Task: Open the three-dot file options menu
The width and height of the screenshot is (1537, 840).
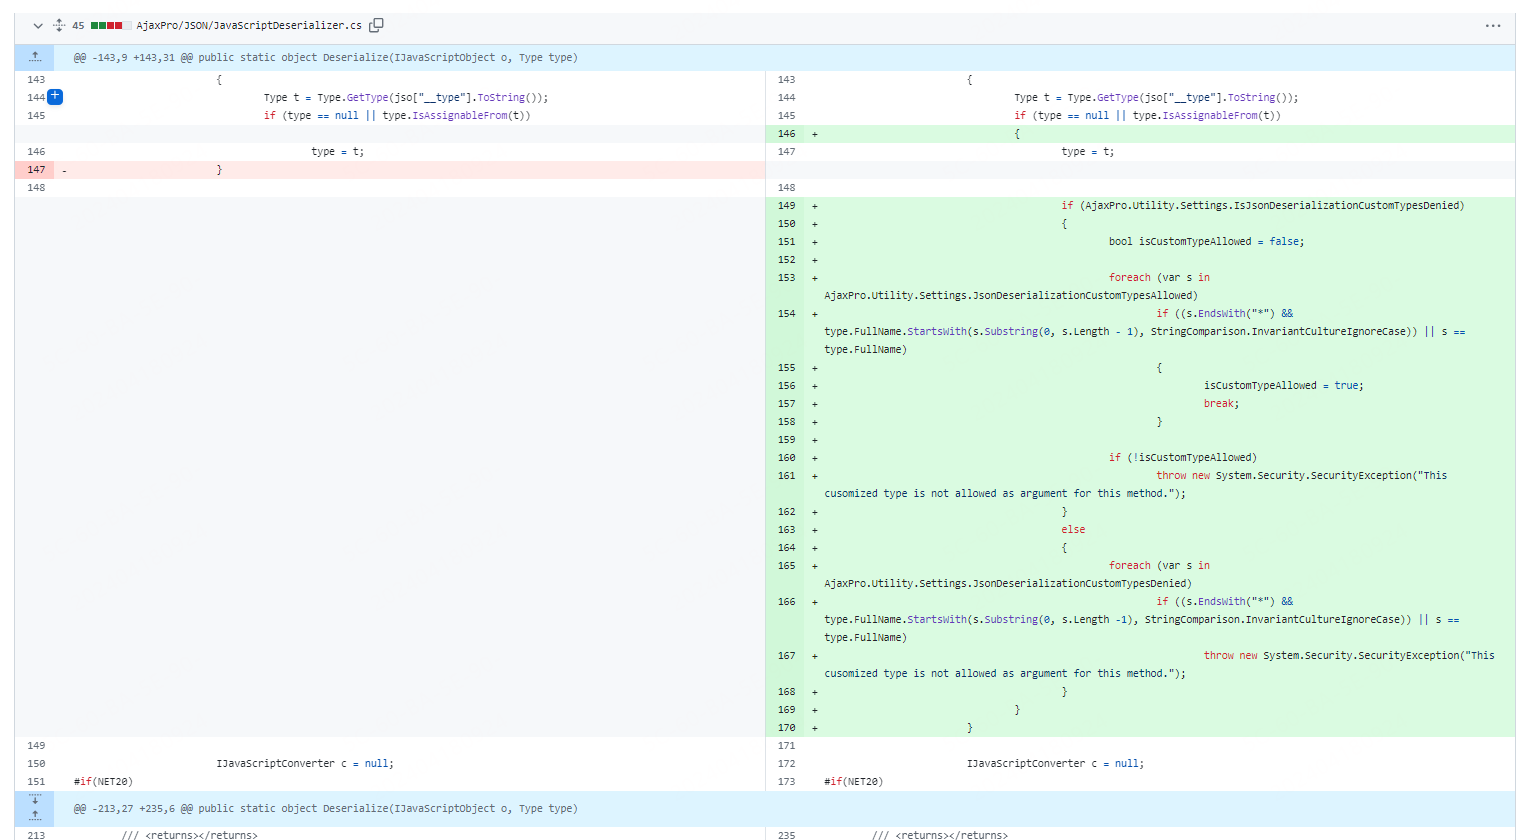Action: click(1492, 26)
